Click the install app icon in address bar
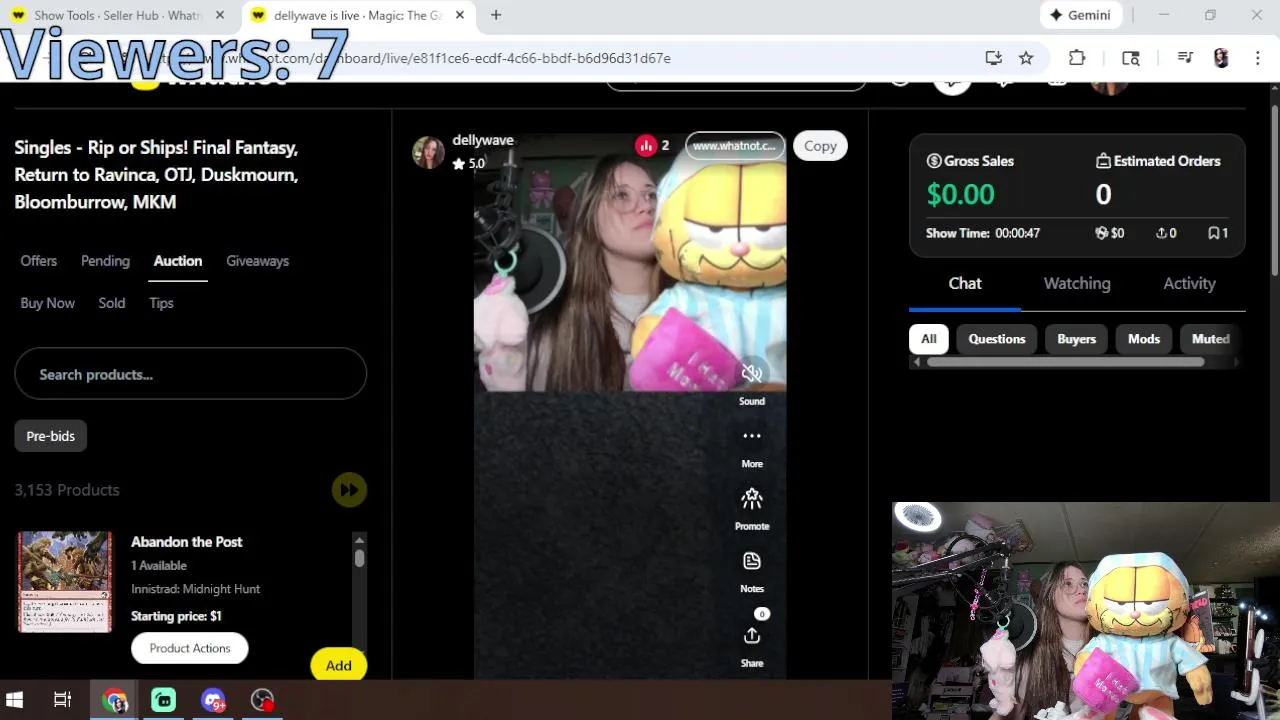1280x720 pixels. pos(993,58)
